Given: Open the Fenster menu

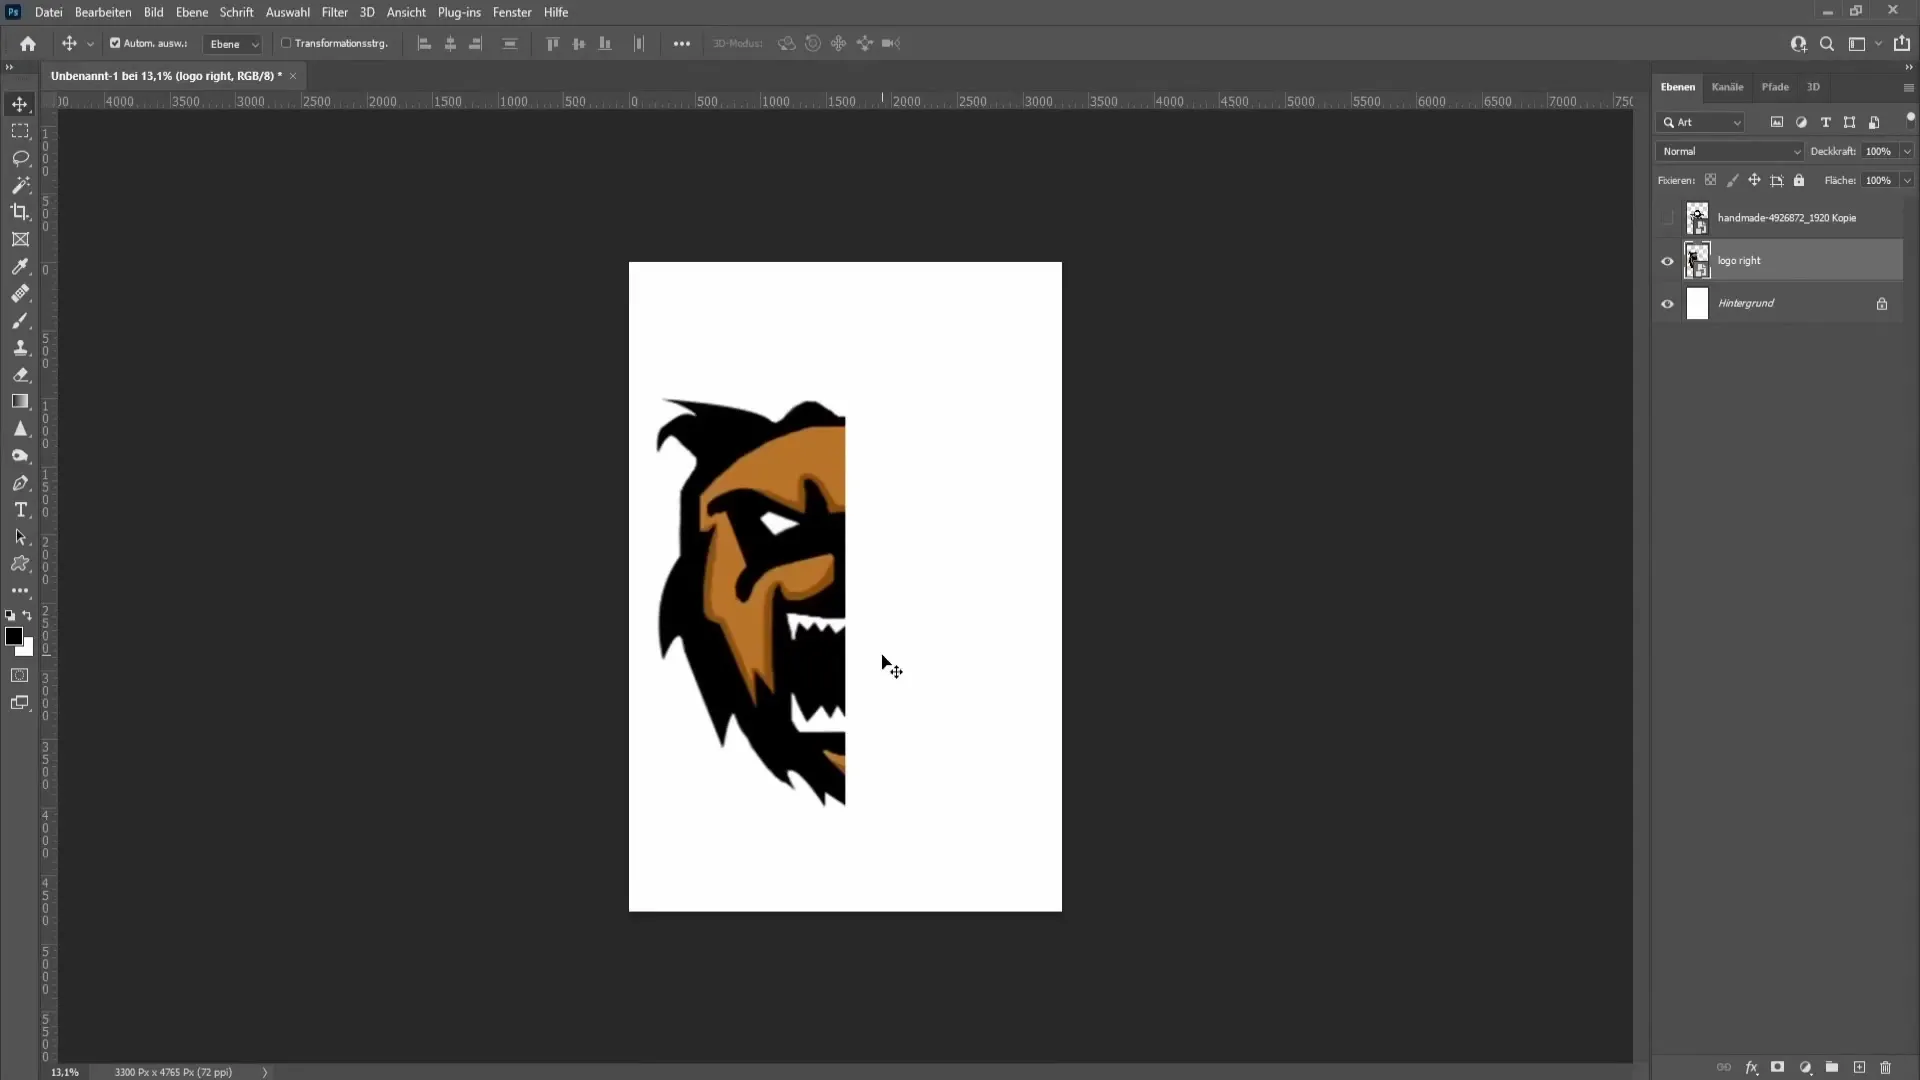Looking at the screenshot, I should [513, 12].
